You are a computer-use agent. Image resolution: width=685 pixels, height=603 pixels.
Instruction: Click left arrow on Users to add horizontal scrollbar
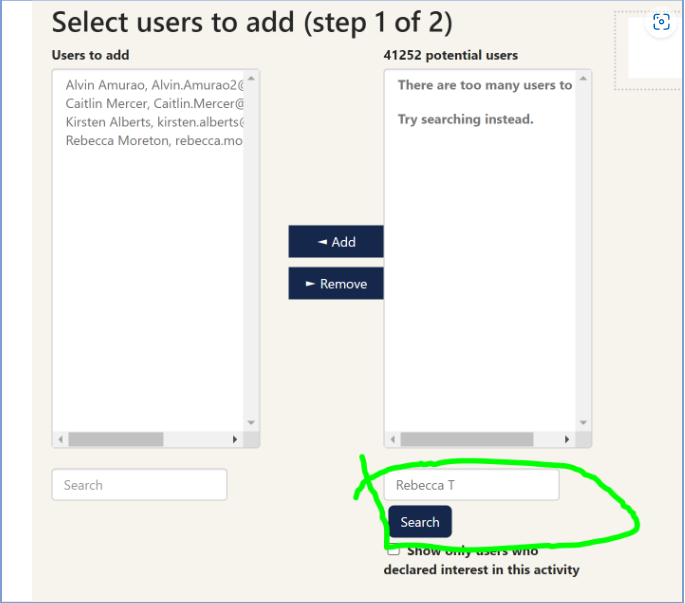point(61,439)
